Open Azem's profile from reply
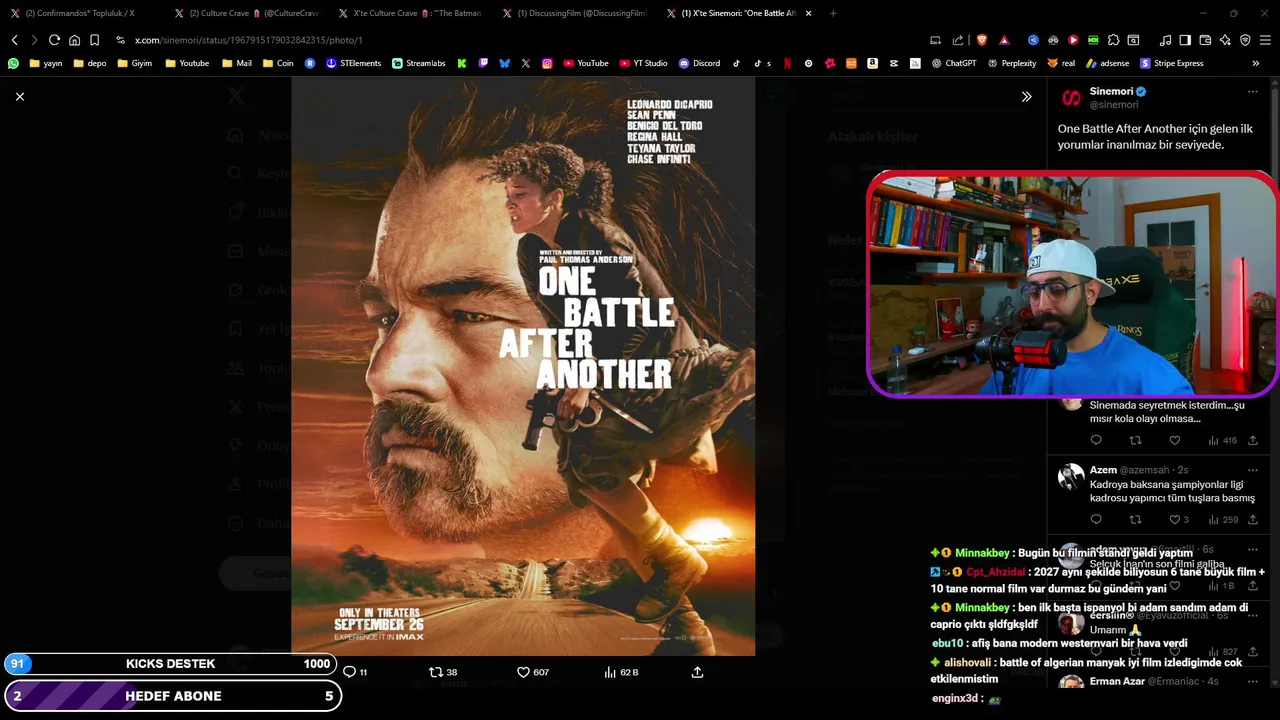The height and width of the screenshot is (720, 1280). [1103, 470]
